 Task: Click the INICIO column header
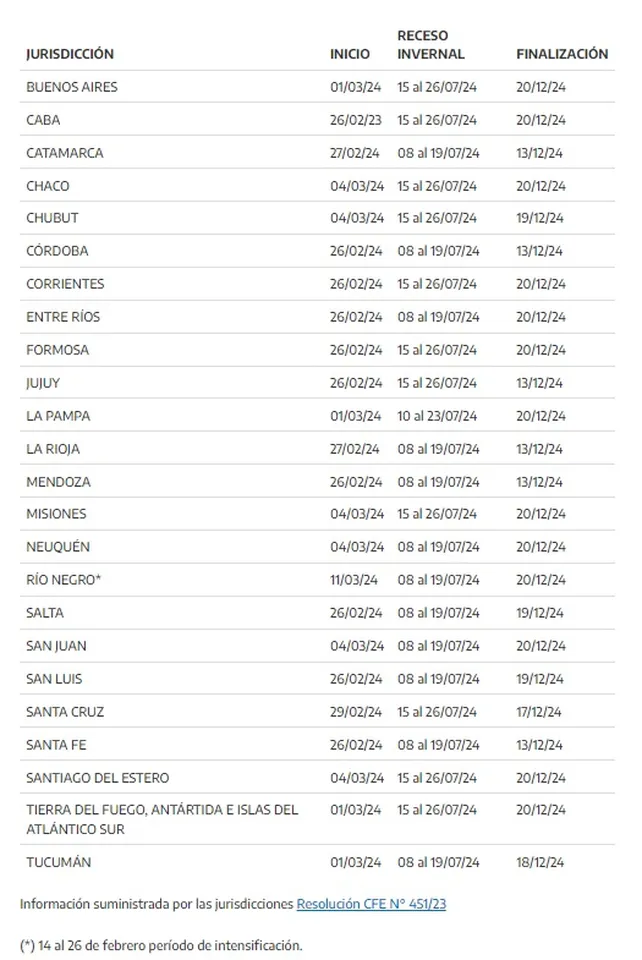tap(349, 54)
